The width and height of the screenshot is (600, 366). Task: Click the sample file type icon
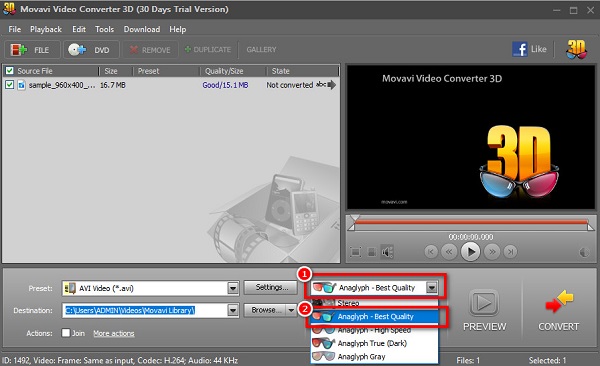pyautogui.click(x=21, y=85)
